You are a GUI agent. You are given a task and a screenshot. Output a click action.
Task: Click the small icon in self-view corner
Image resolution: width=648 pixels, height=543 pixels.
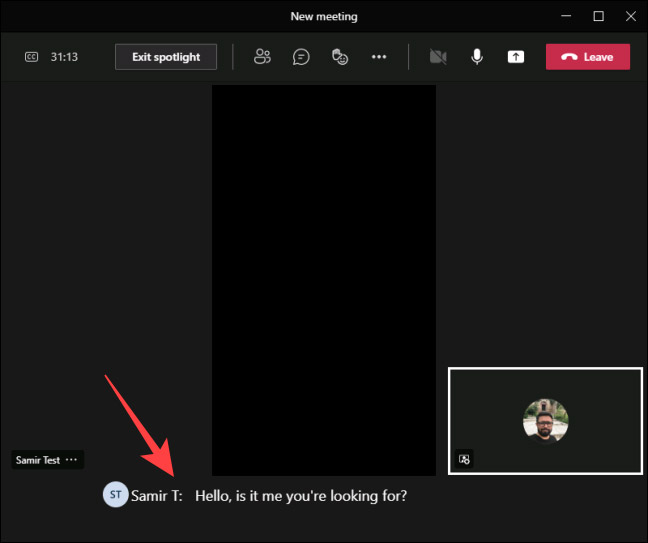coord(464,459)
